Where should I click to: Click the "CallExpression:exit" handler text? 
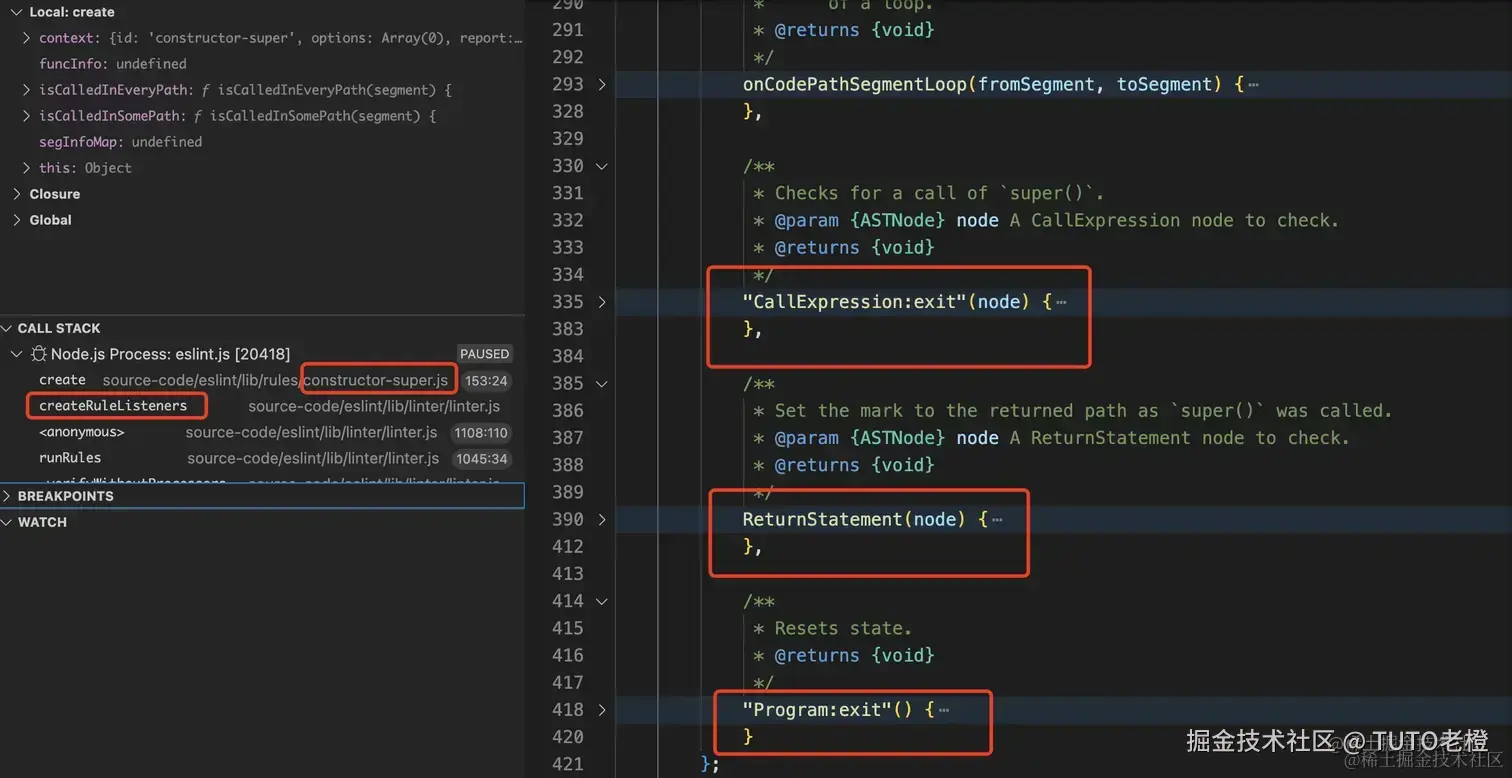pos(855,302)
